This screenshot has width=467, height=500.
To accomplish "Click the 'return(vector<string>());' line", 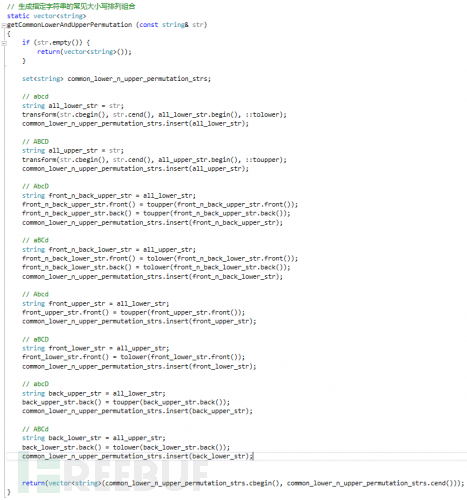I will pos(84,52).
